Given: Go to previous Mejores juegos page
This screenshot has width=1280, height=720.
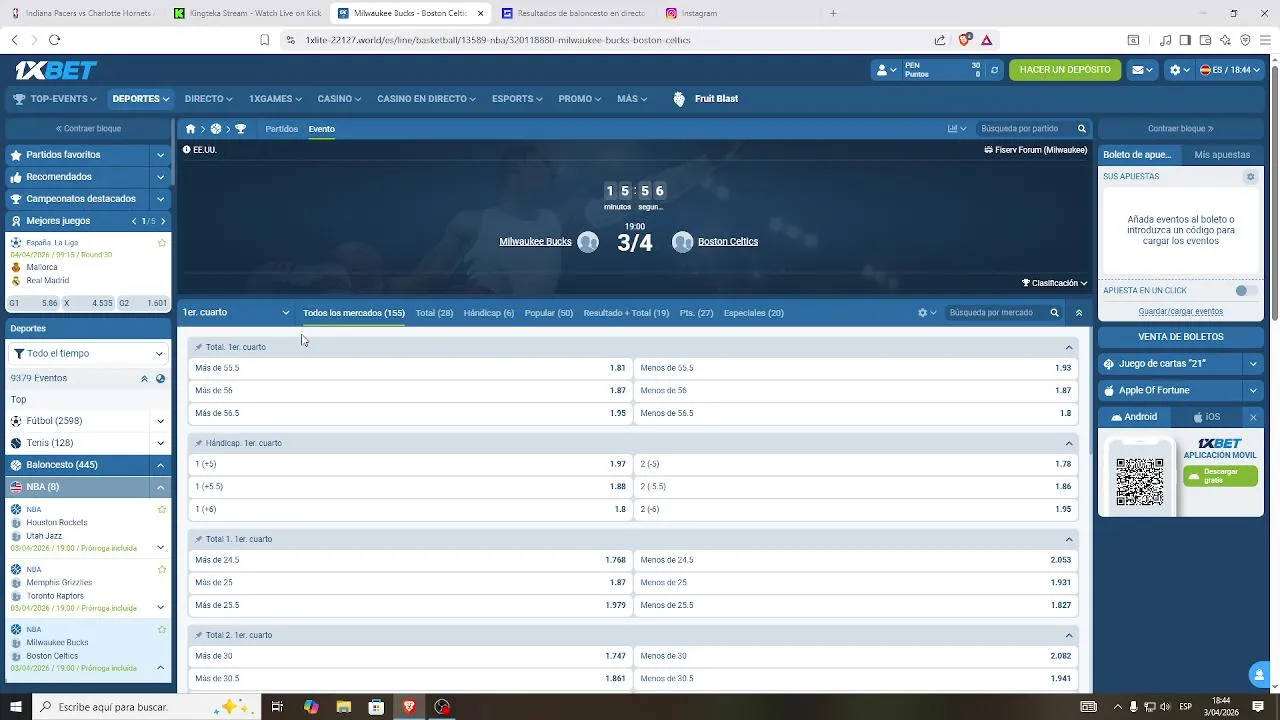Looking at the screenshot, I should click(134, 221).
